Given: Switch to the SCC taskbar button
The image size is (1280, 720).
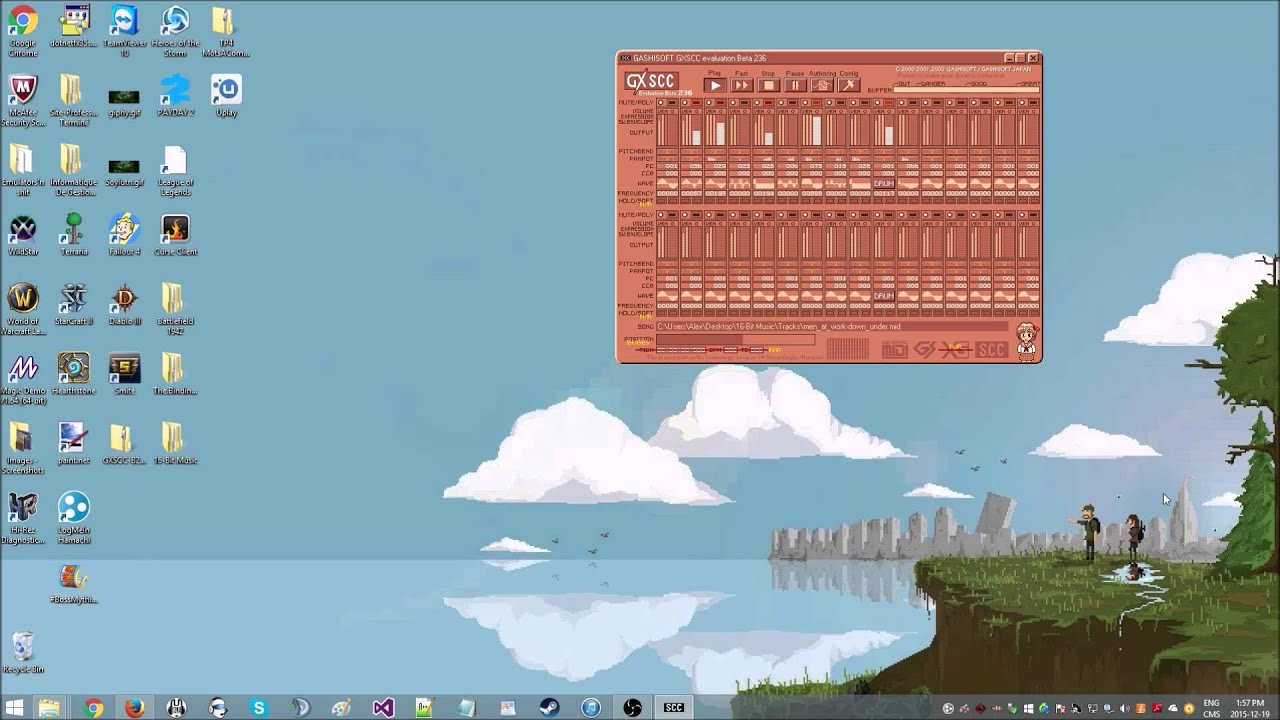Looking at the screenshot, I should point(674,708).
